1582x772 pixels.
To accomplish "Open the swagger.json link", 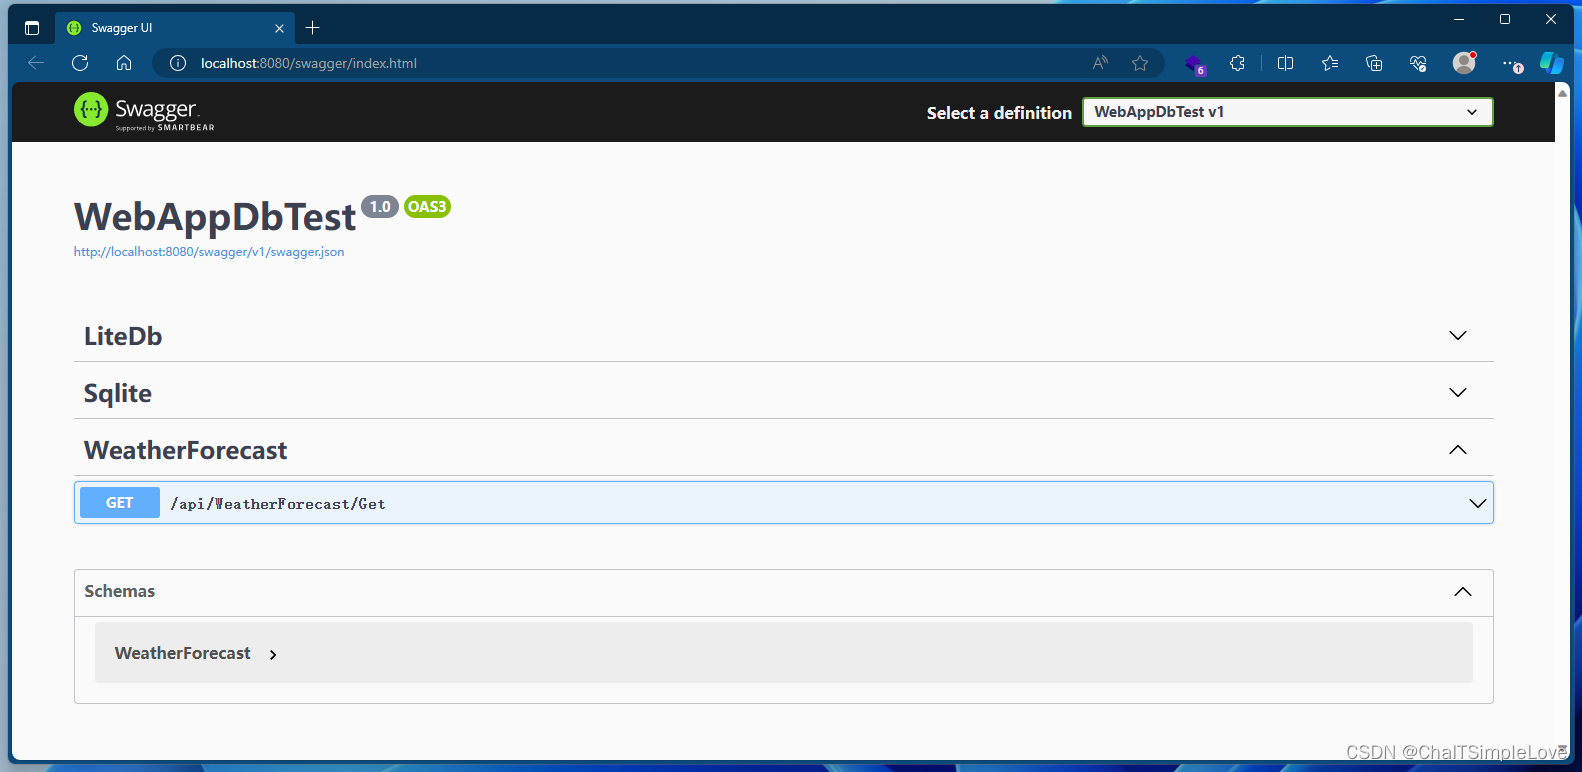I will (209, 252).
